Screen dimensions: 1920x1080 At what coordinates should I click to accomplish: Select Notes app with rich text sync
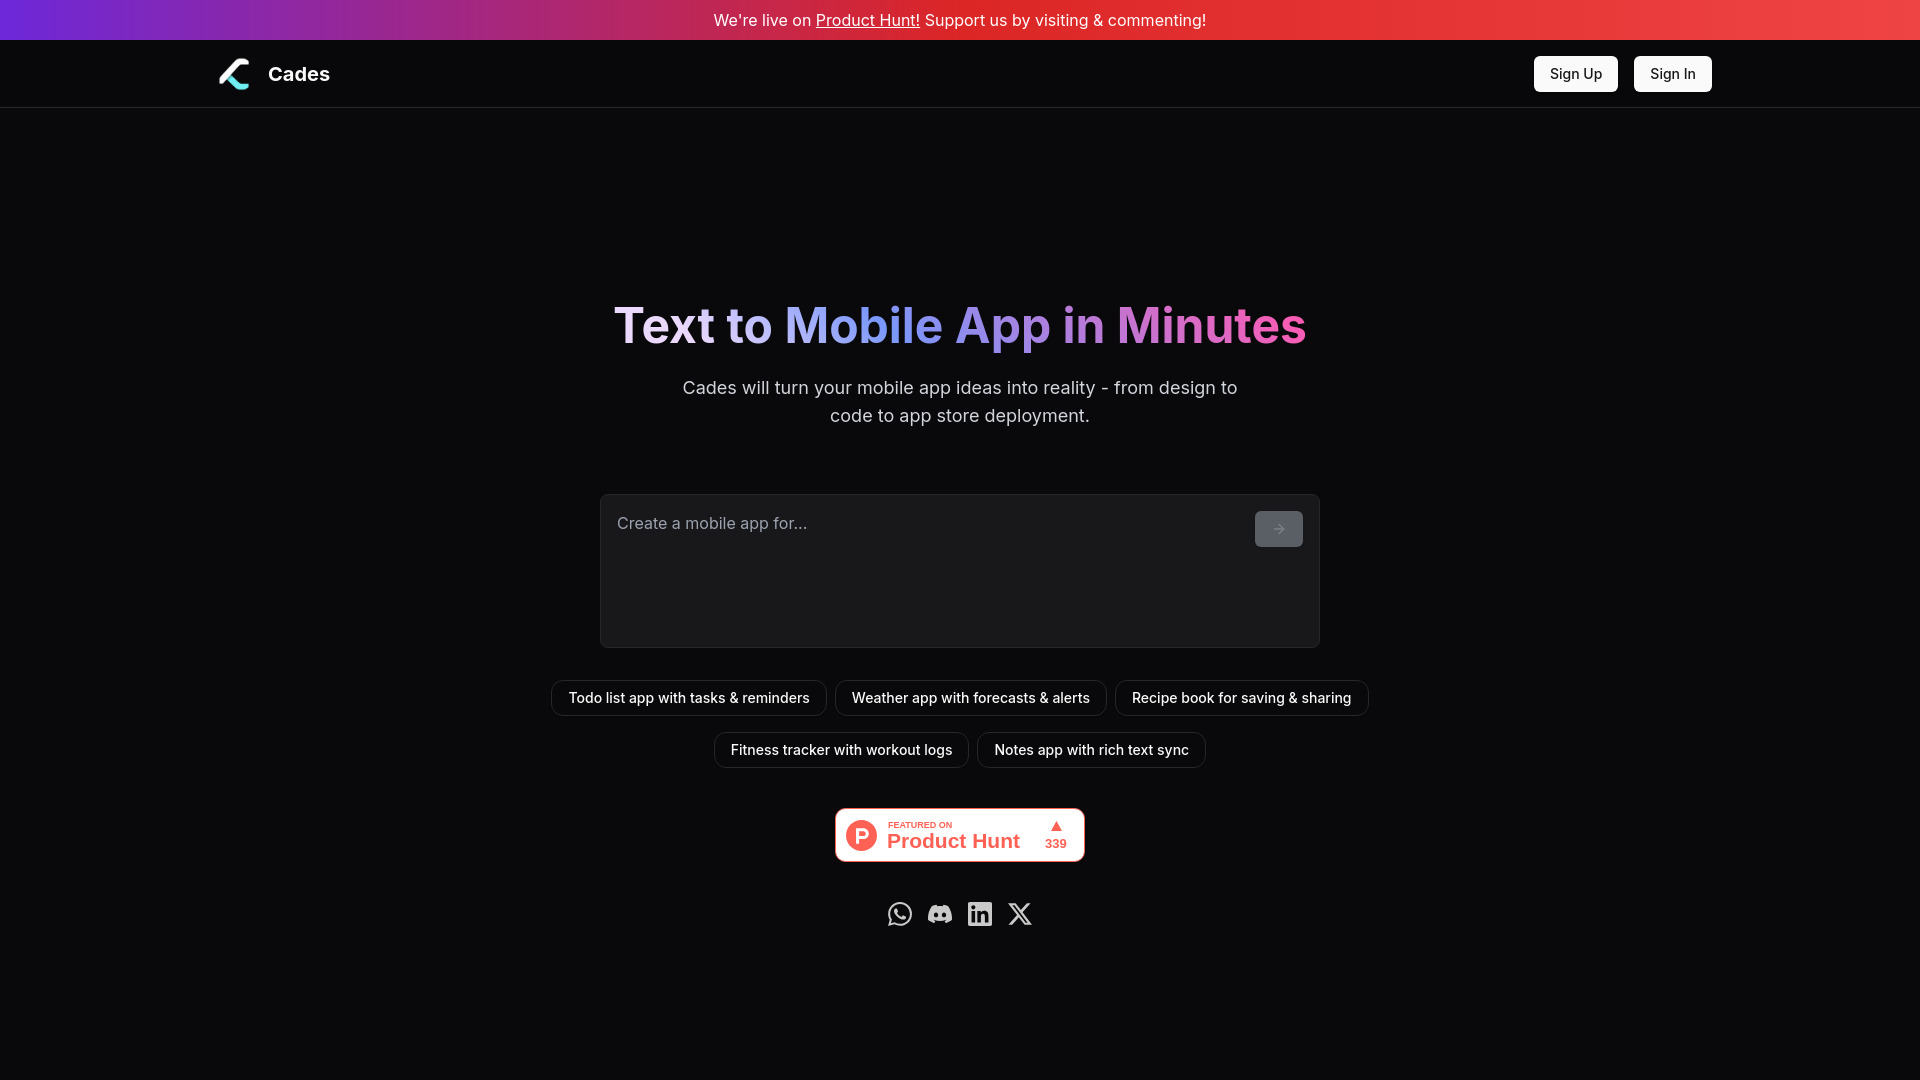click(1091, 749)
